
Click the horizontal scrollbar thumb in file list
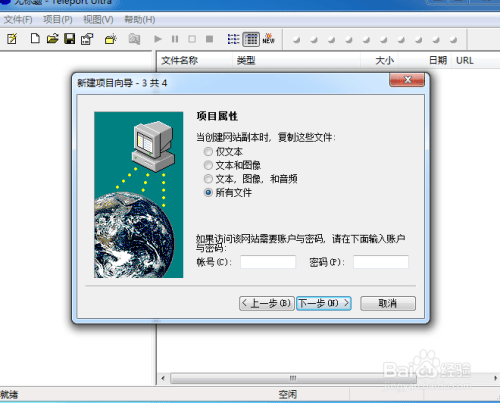(x=293, y=378)
